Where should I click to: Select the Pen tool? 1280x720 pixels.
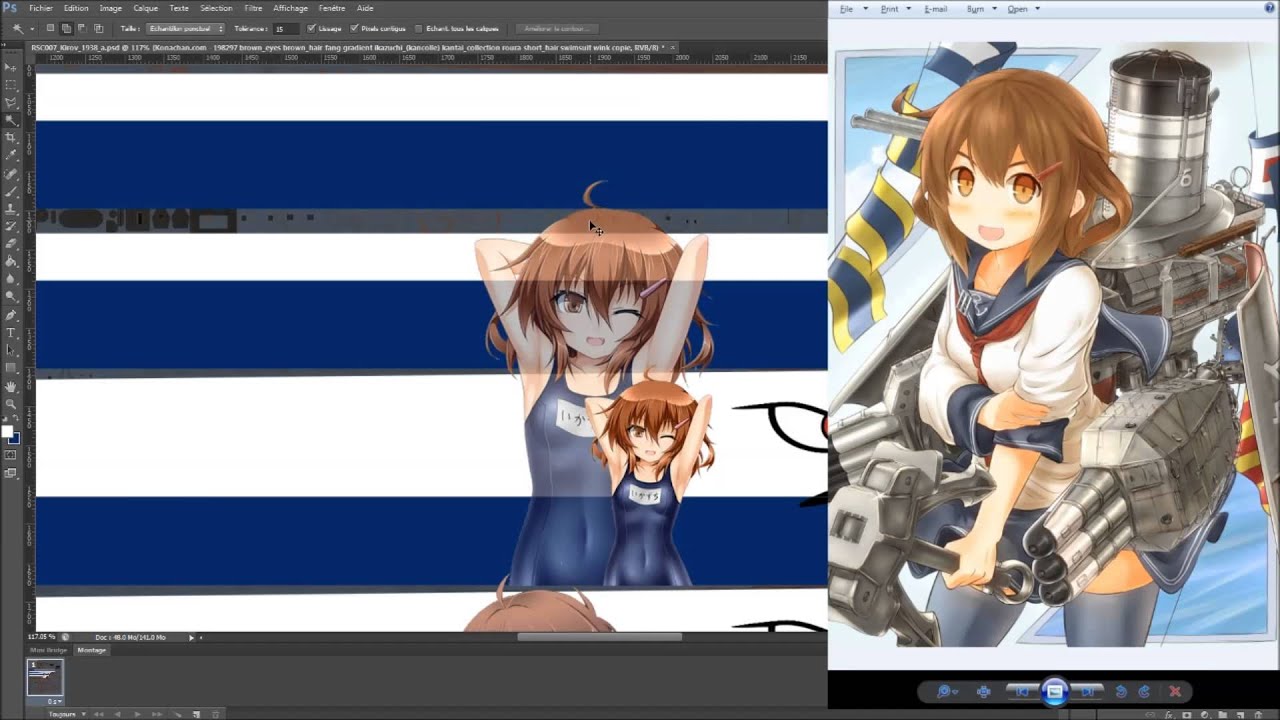coord(11,314)
